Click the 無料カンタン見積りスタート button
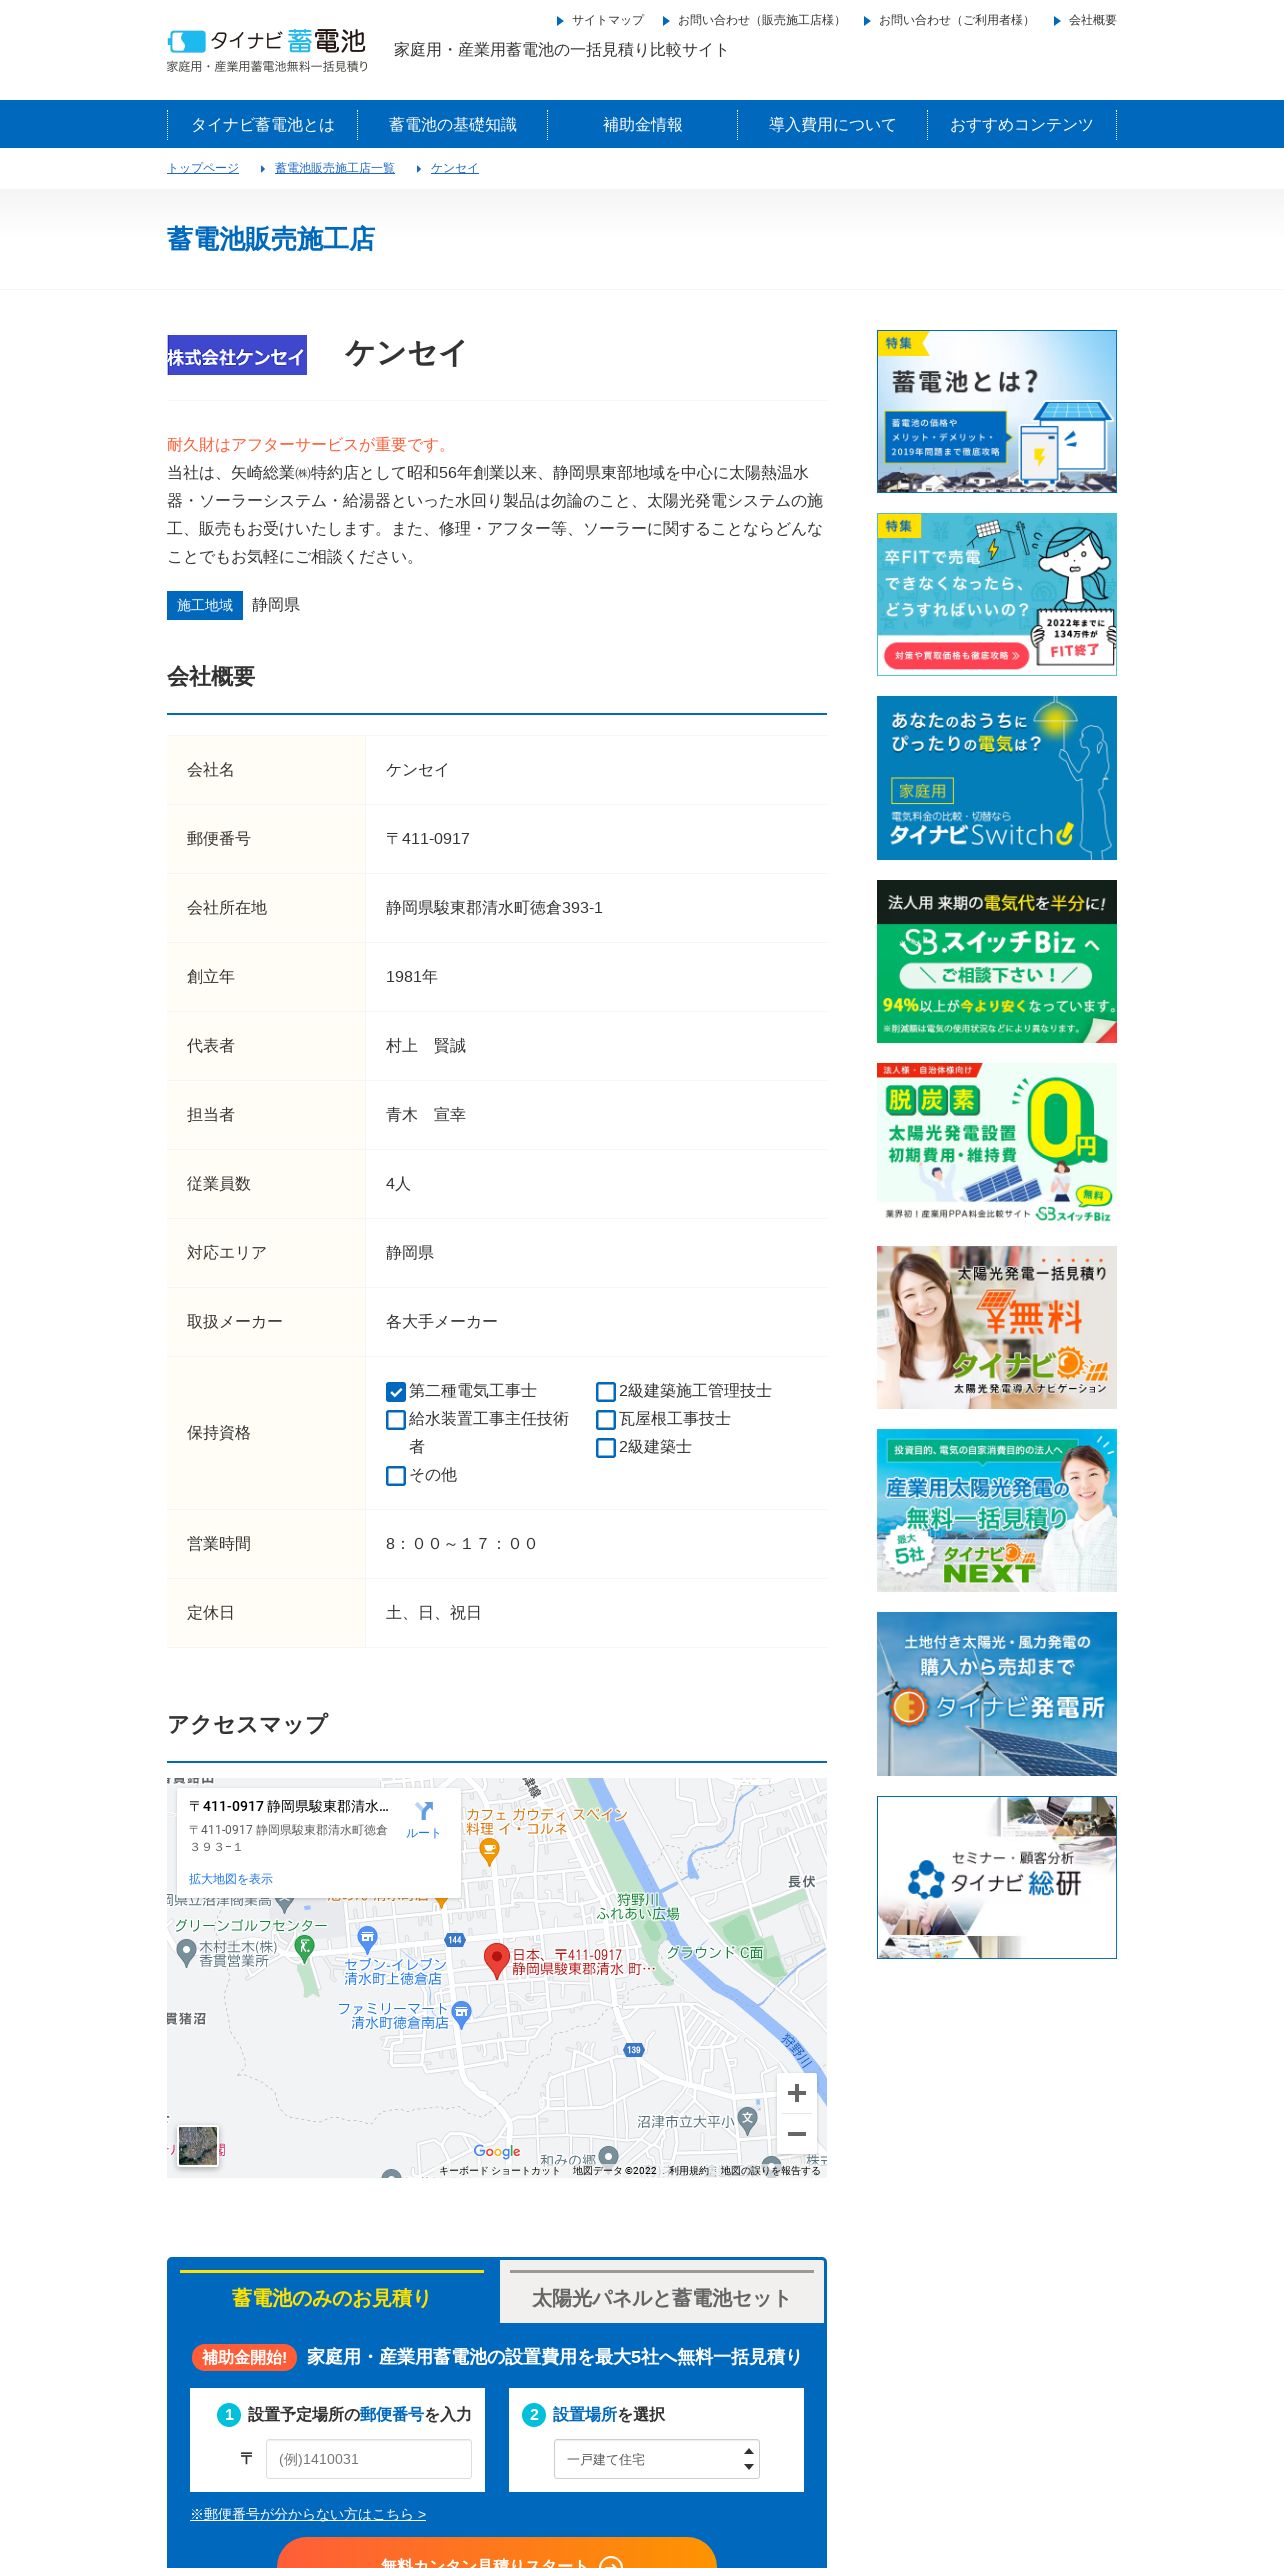1284x2568 pixels. point(497,2553)
